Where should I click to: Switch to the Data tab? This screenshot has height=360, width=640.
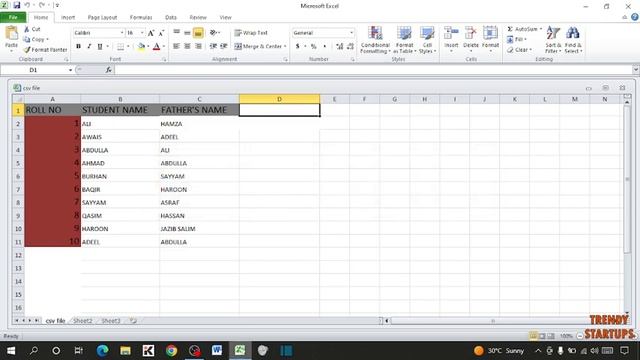pyautogui.click(x=171, y=18)
